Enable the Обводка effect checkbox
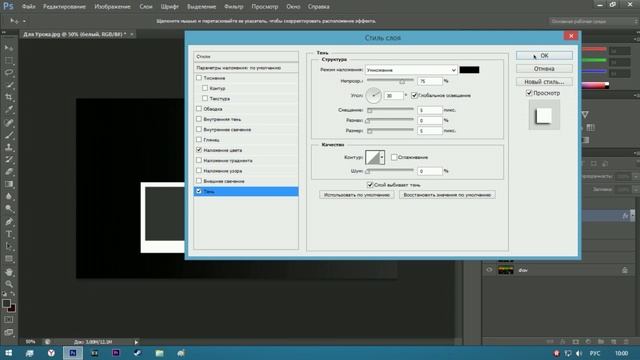Image resolution: width=640 pixels, height=360 pixels. [x=199, y=109]
